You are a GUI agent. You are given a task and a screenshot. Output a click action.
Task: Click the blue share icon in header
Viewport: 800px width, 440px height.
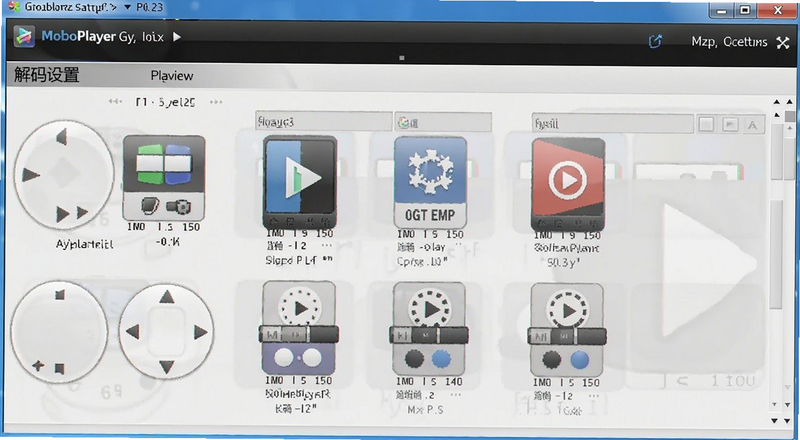point(655,41)
